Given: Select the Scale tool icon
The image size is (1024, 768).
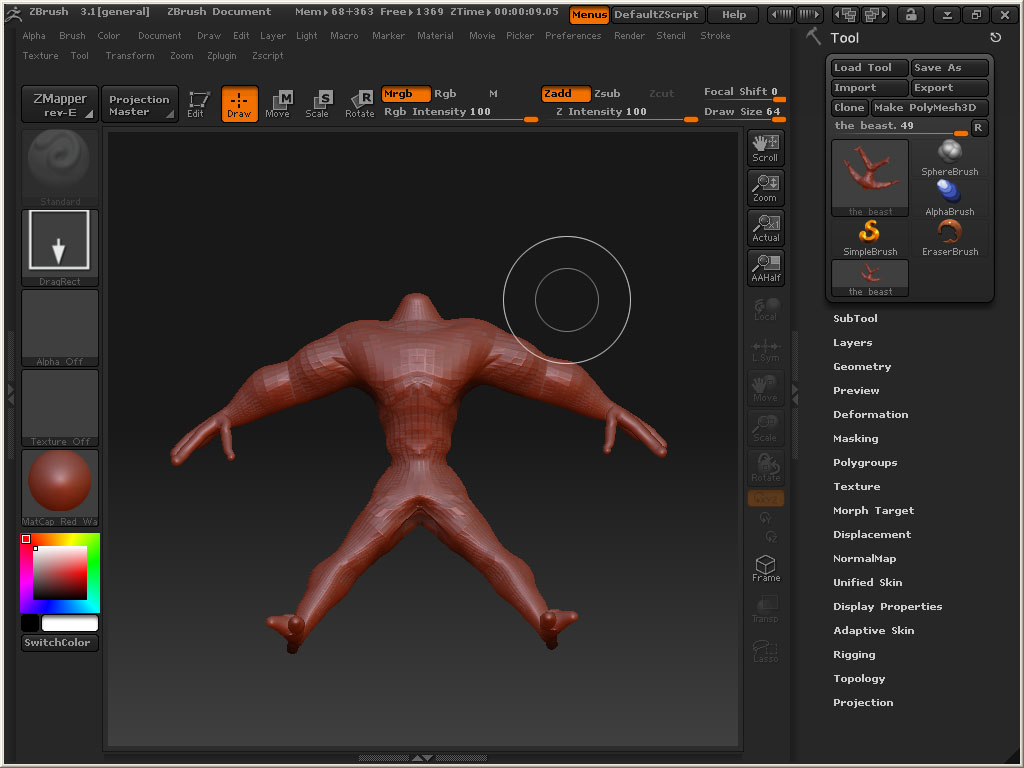Looking at the screenshot, I should pos(317,103).
